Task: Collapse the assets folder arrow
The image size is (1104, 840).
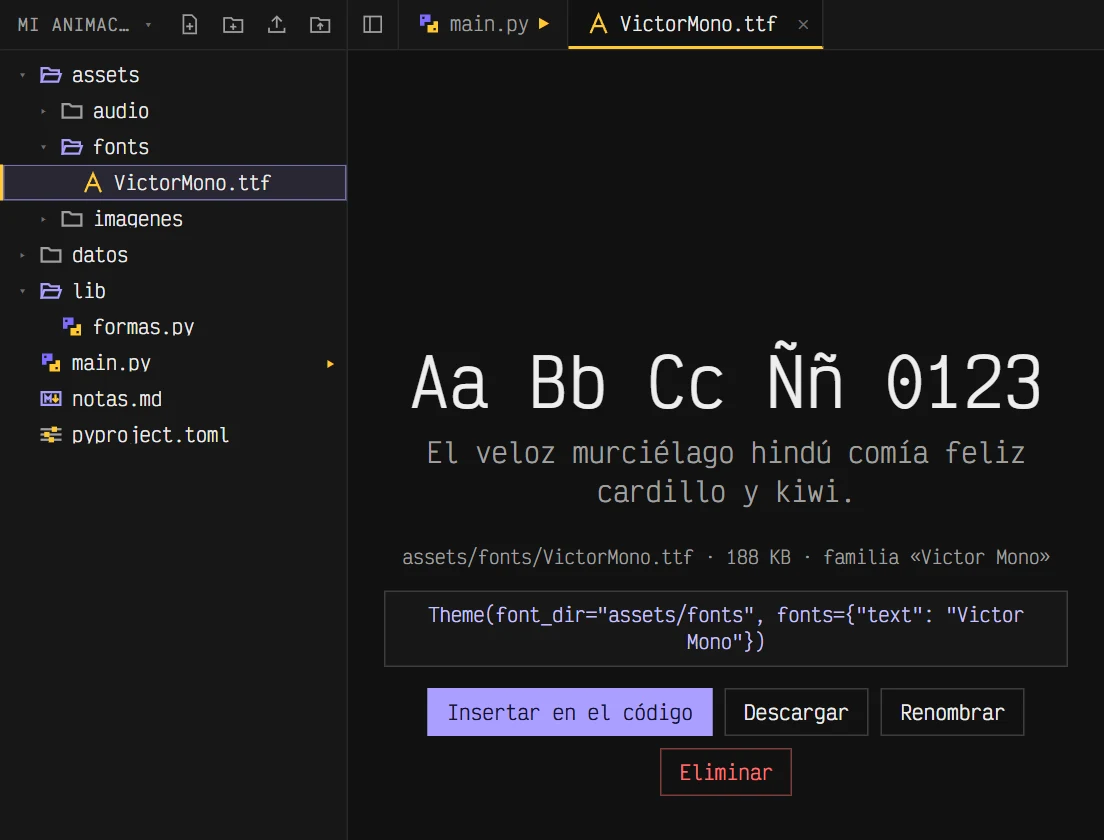Action: pos(23,75)
